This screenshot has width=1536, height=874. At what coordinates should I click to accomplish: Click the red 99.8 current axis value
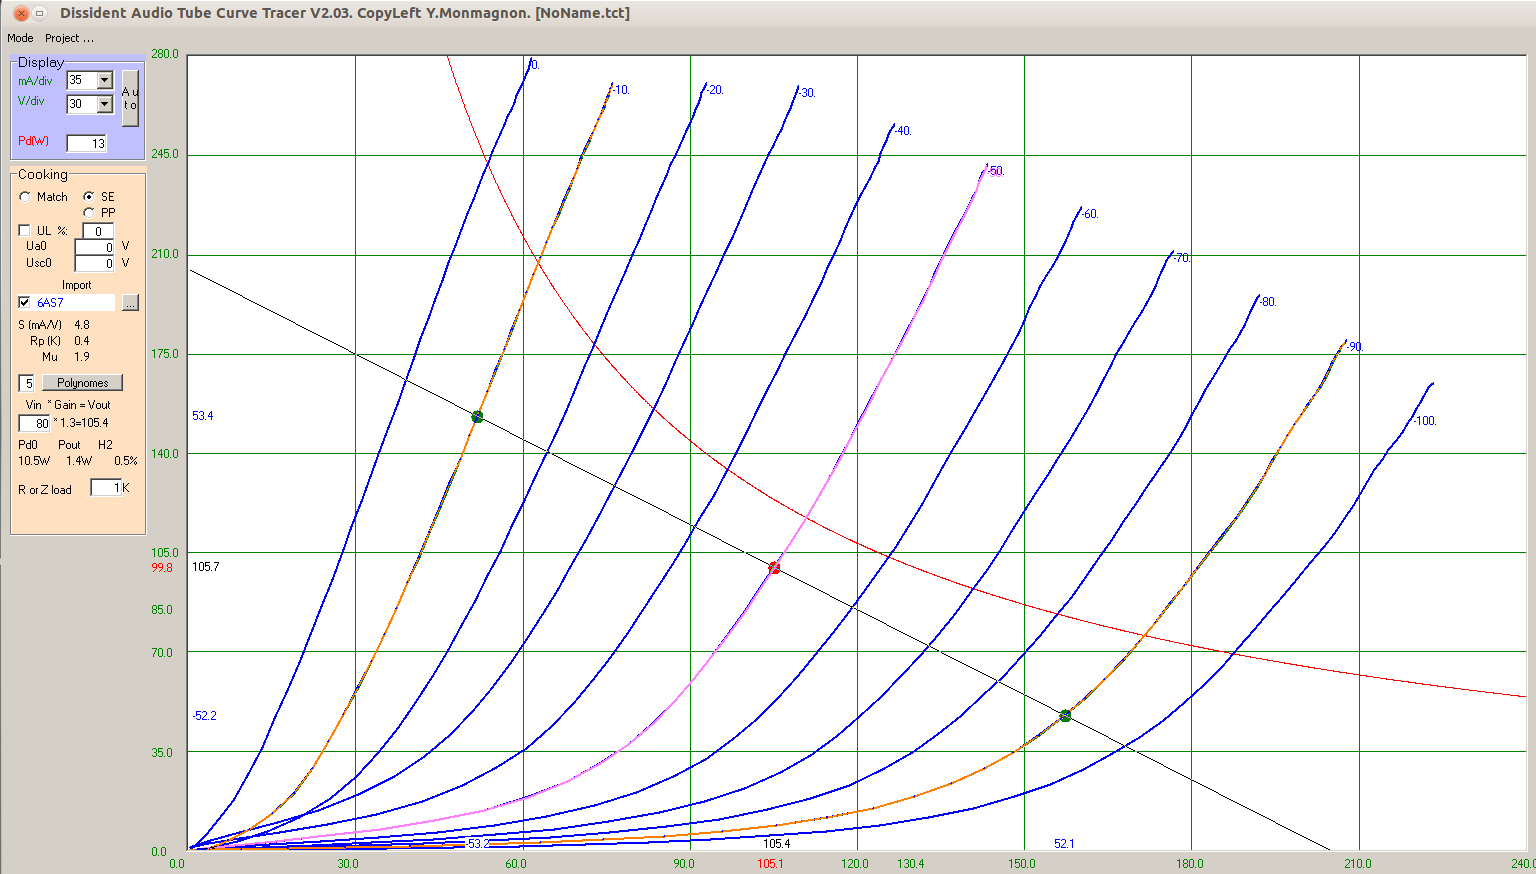coord(162,567)
